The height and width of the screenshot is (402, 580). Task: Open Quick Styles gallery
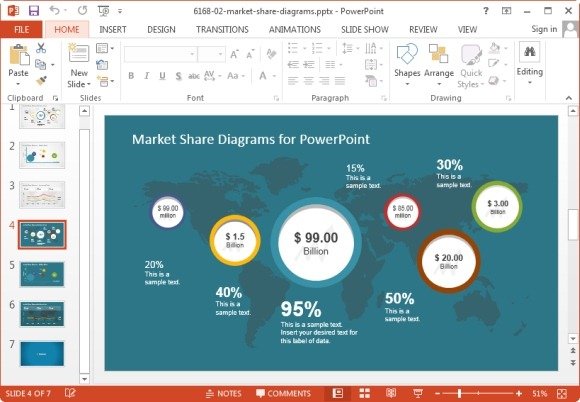point(471,66)
